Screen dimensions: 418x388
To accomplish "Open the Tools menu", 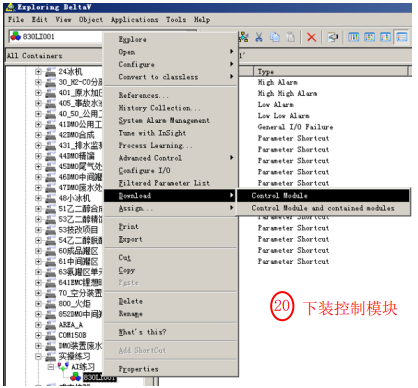I will 176,20.
